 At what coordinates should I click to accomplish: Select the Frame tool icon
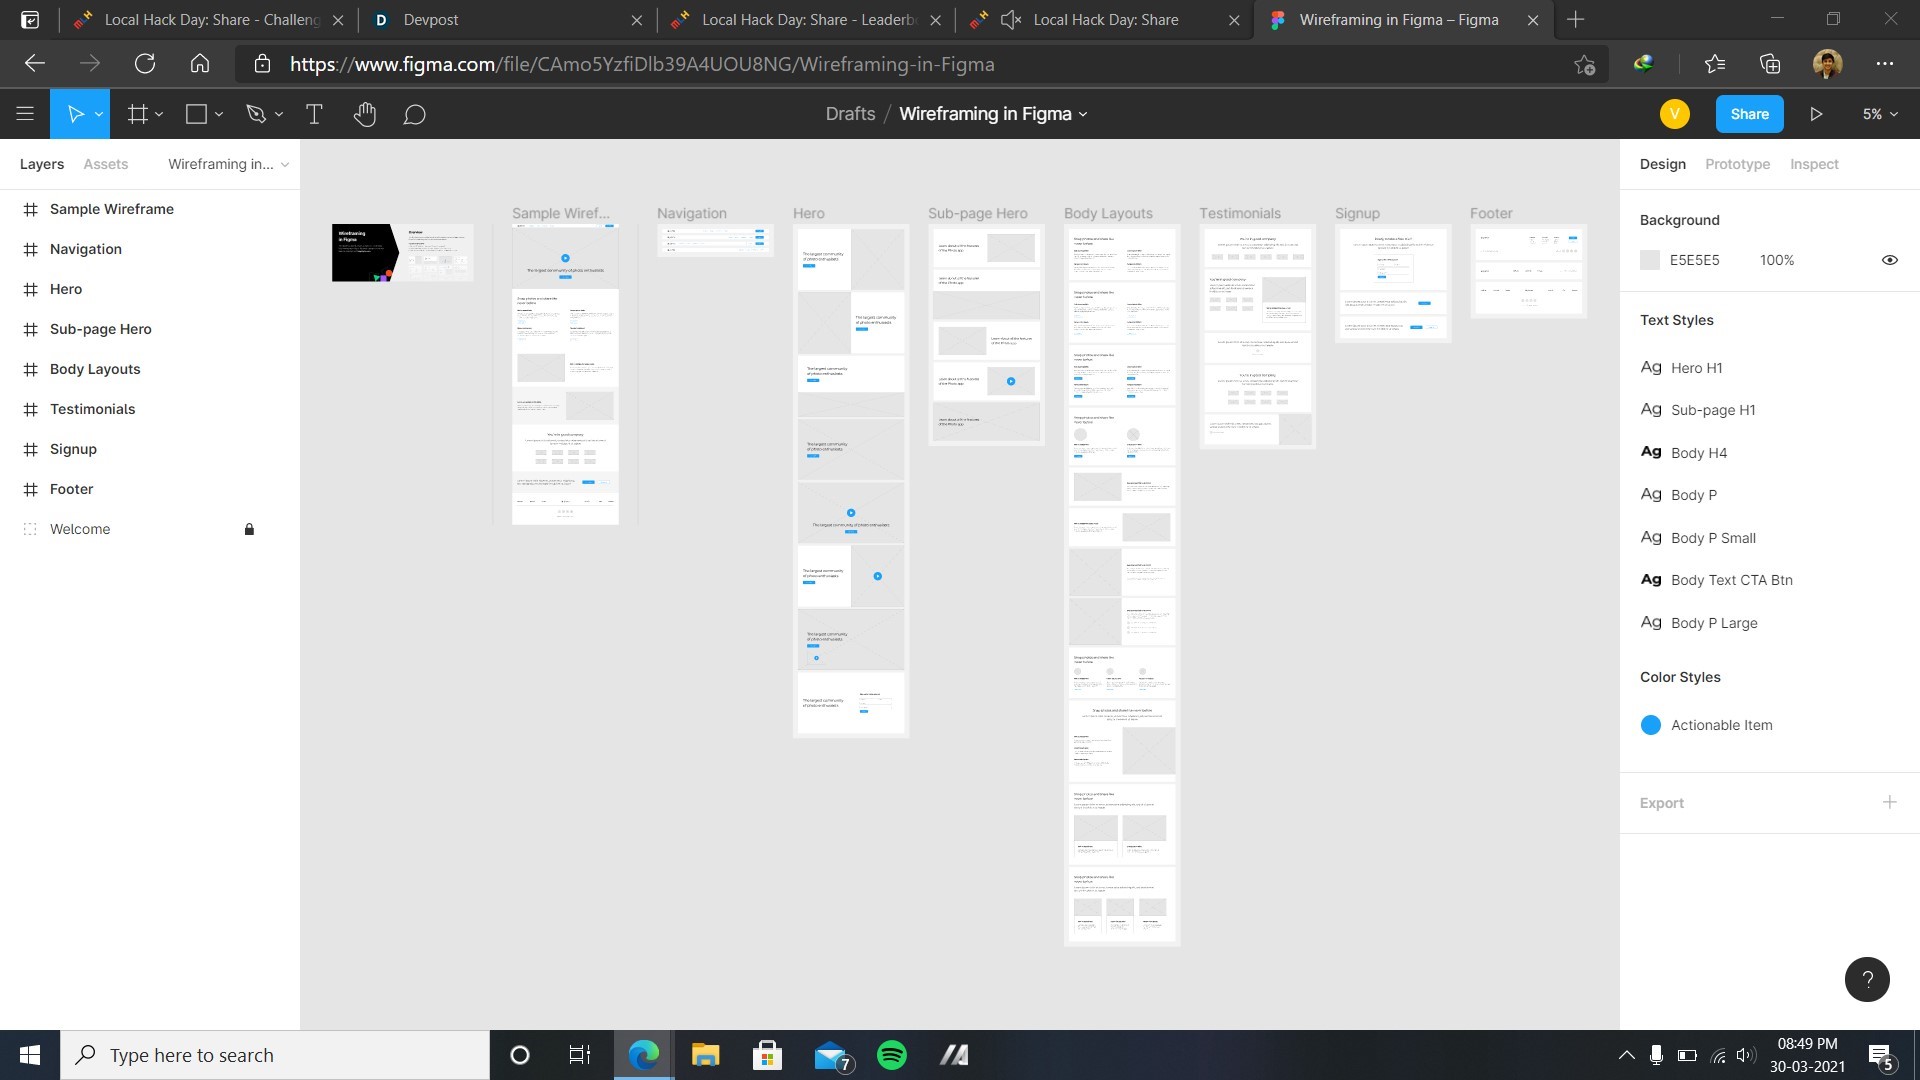click(138, 114)
